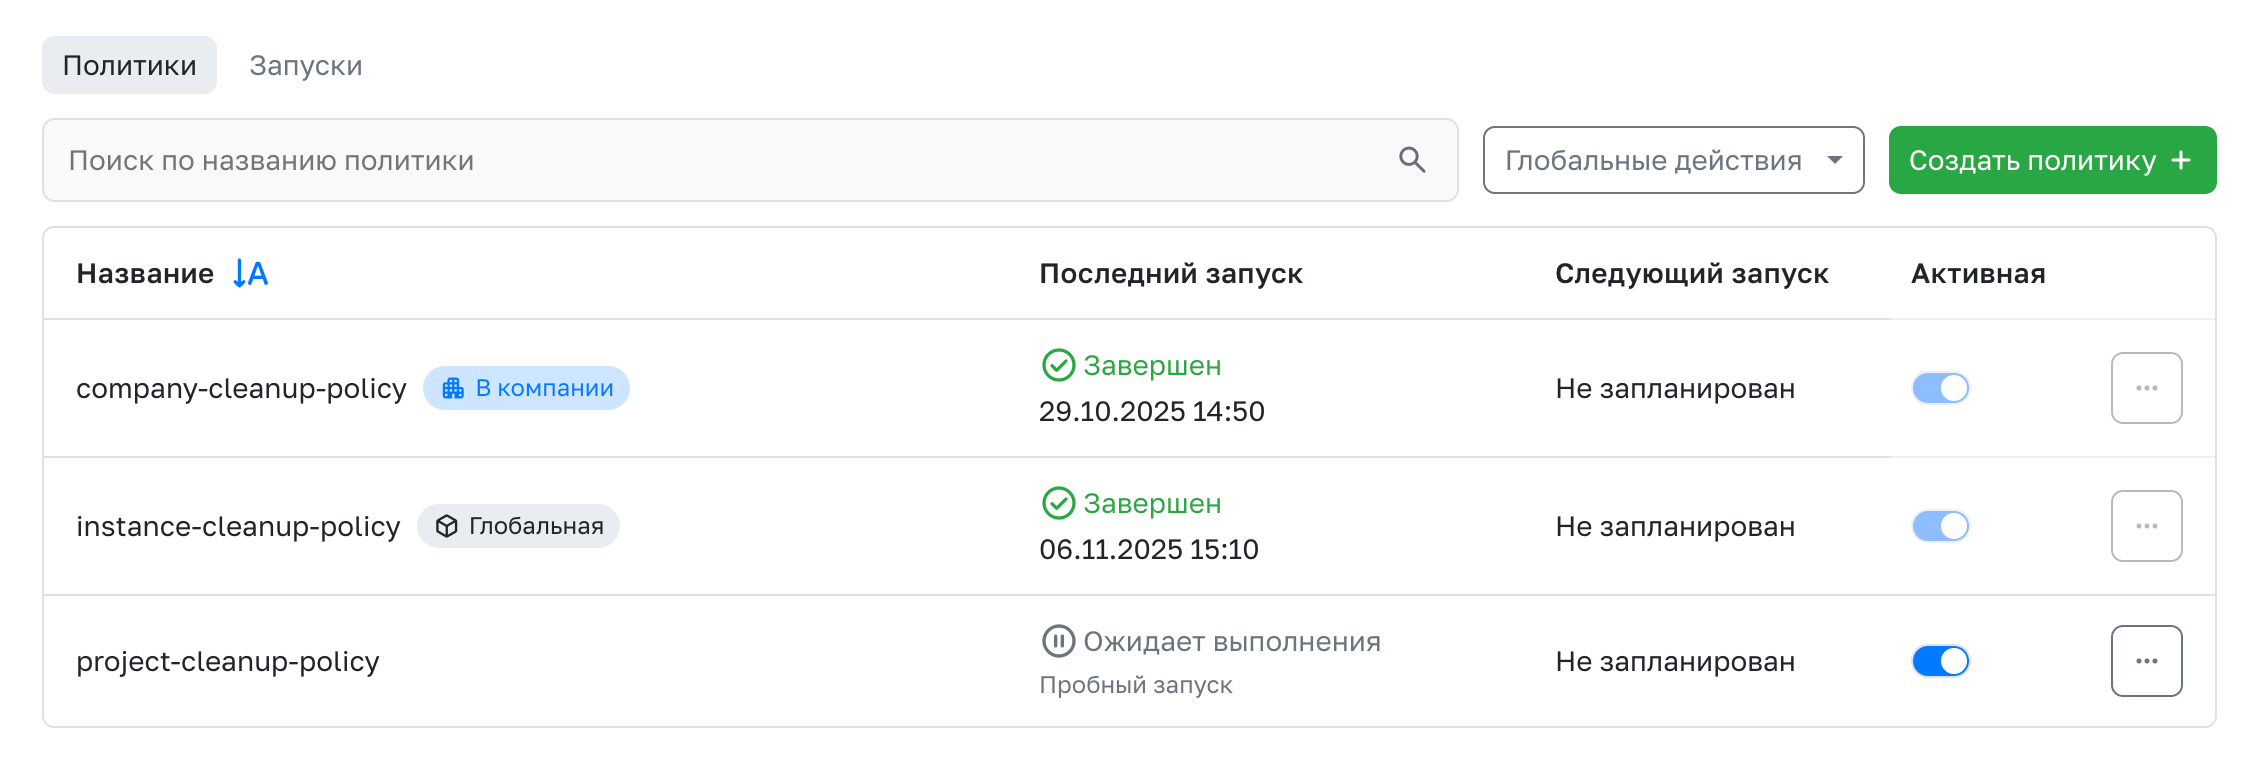Toggle off project-cleanup-policy activation switch

(1940, 661)
